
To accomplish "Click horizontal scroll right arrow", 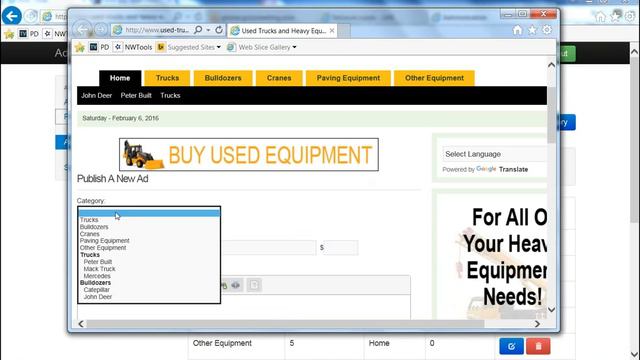I will point(537,324).
